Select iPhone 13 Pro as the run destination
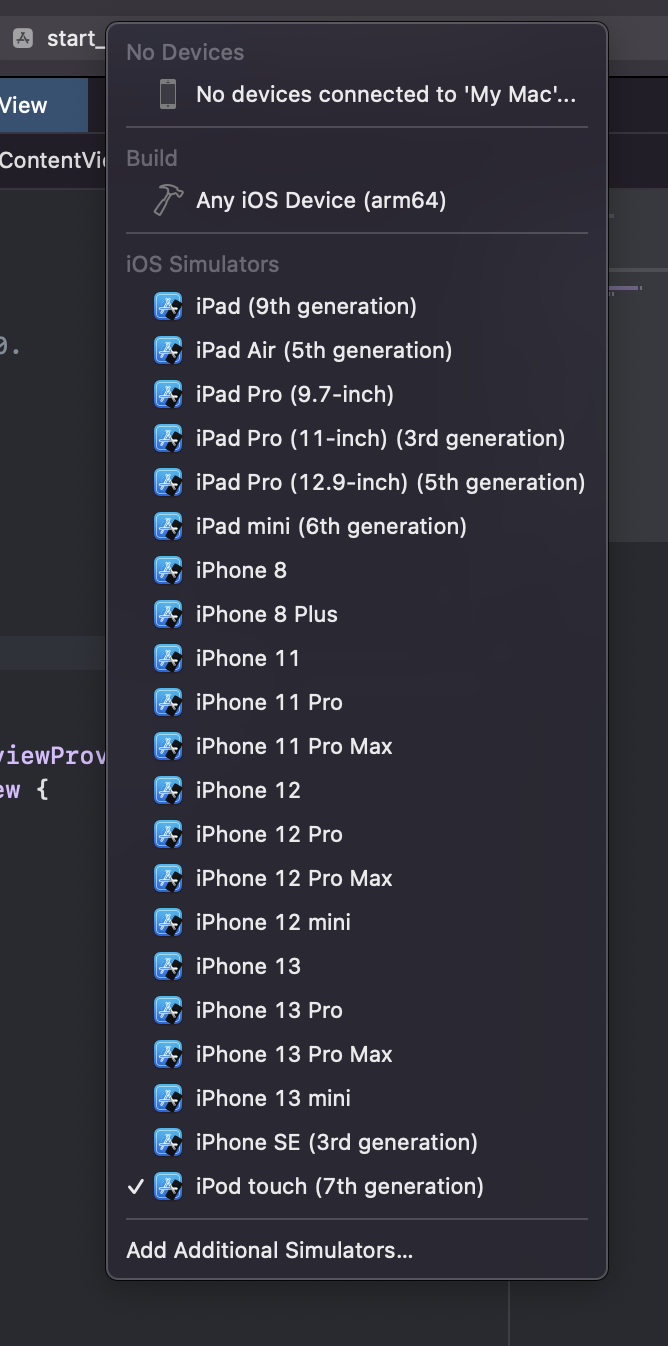Screen dimensions: 668x1346 269,1010
